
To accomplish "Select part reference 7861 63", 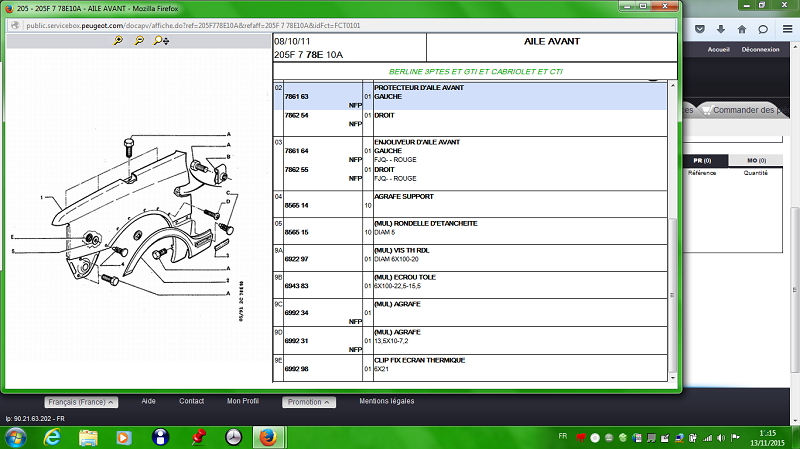I will [296, 96].
